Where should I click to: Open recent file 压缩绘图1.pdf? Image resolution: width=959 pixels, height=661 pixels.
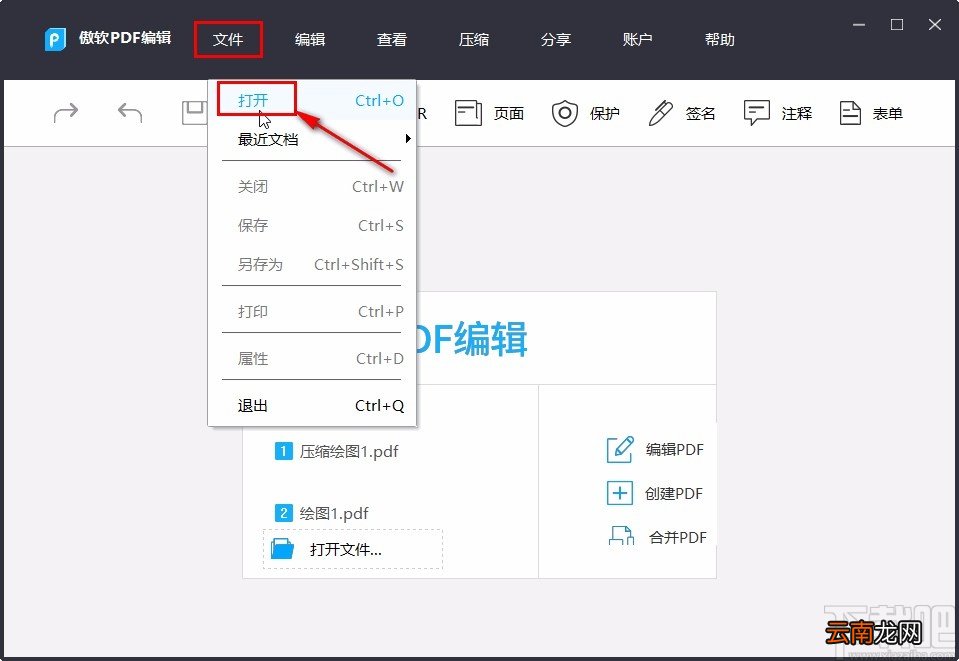point(349,451)
